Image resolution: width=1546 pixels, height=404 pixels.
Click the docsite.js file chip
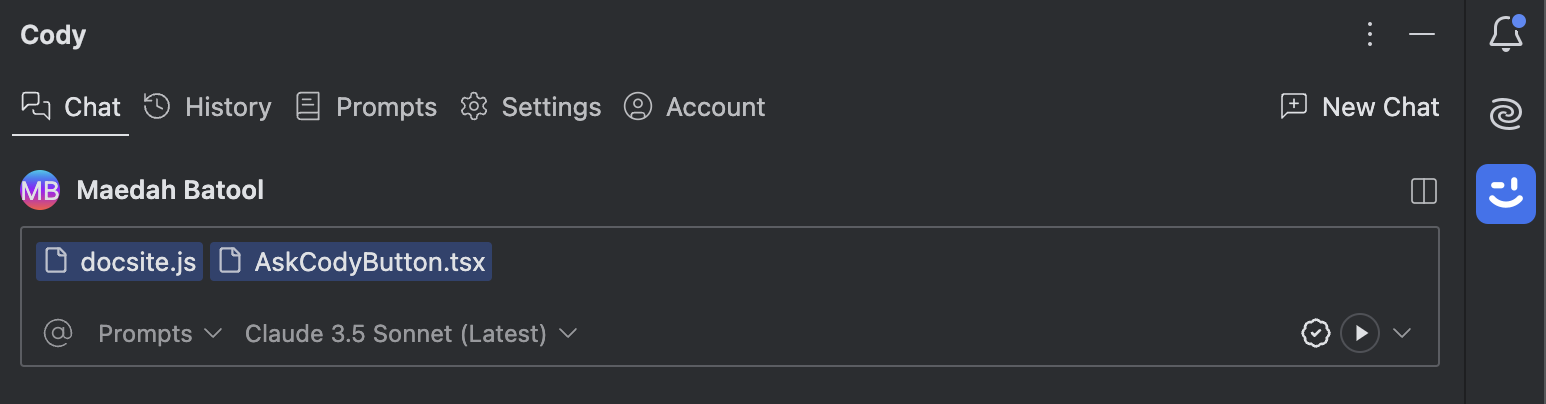(120, 262)
